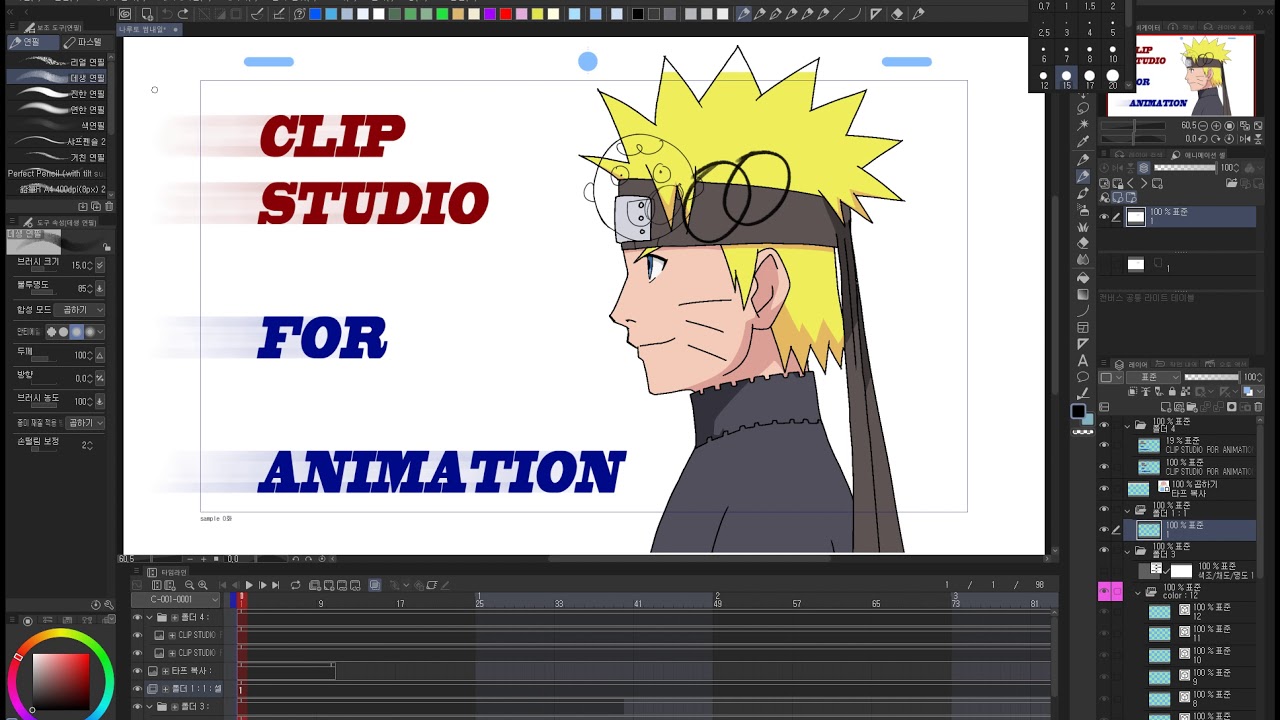Select the Decoration brush tool in tool palette
The image size is (1280, 720).
pyautogui.click(x=1083, y=227)
